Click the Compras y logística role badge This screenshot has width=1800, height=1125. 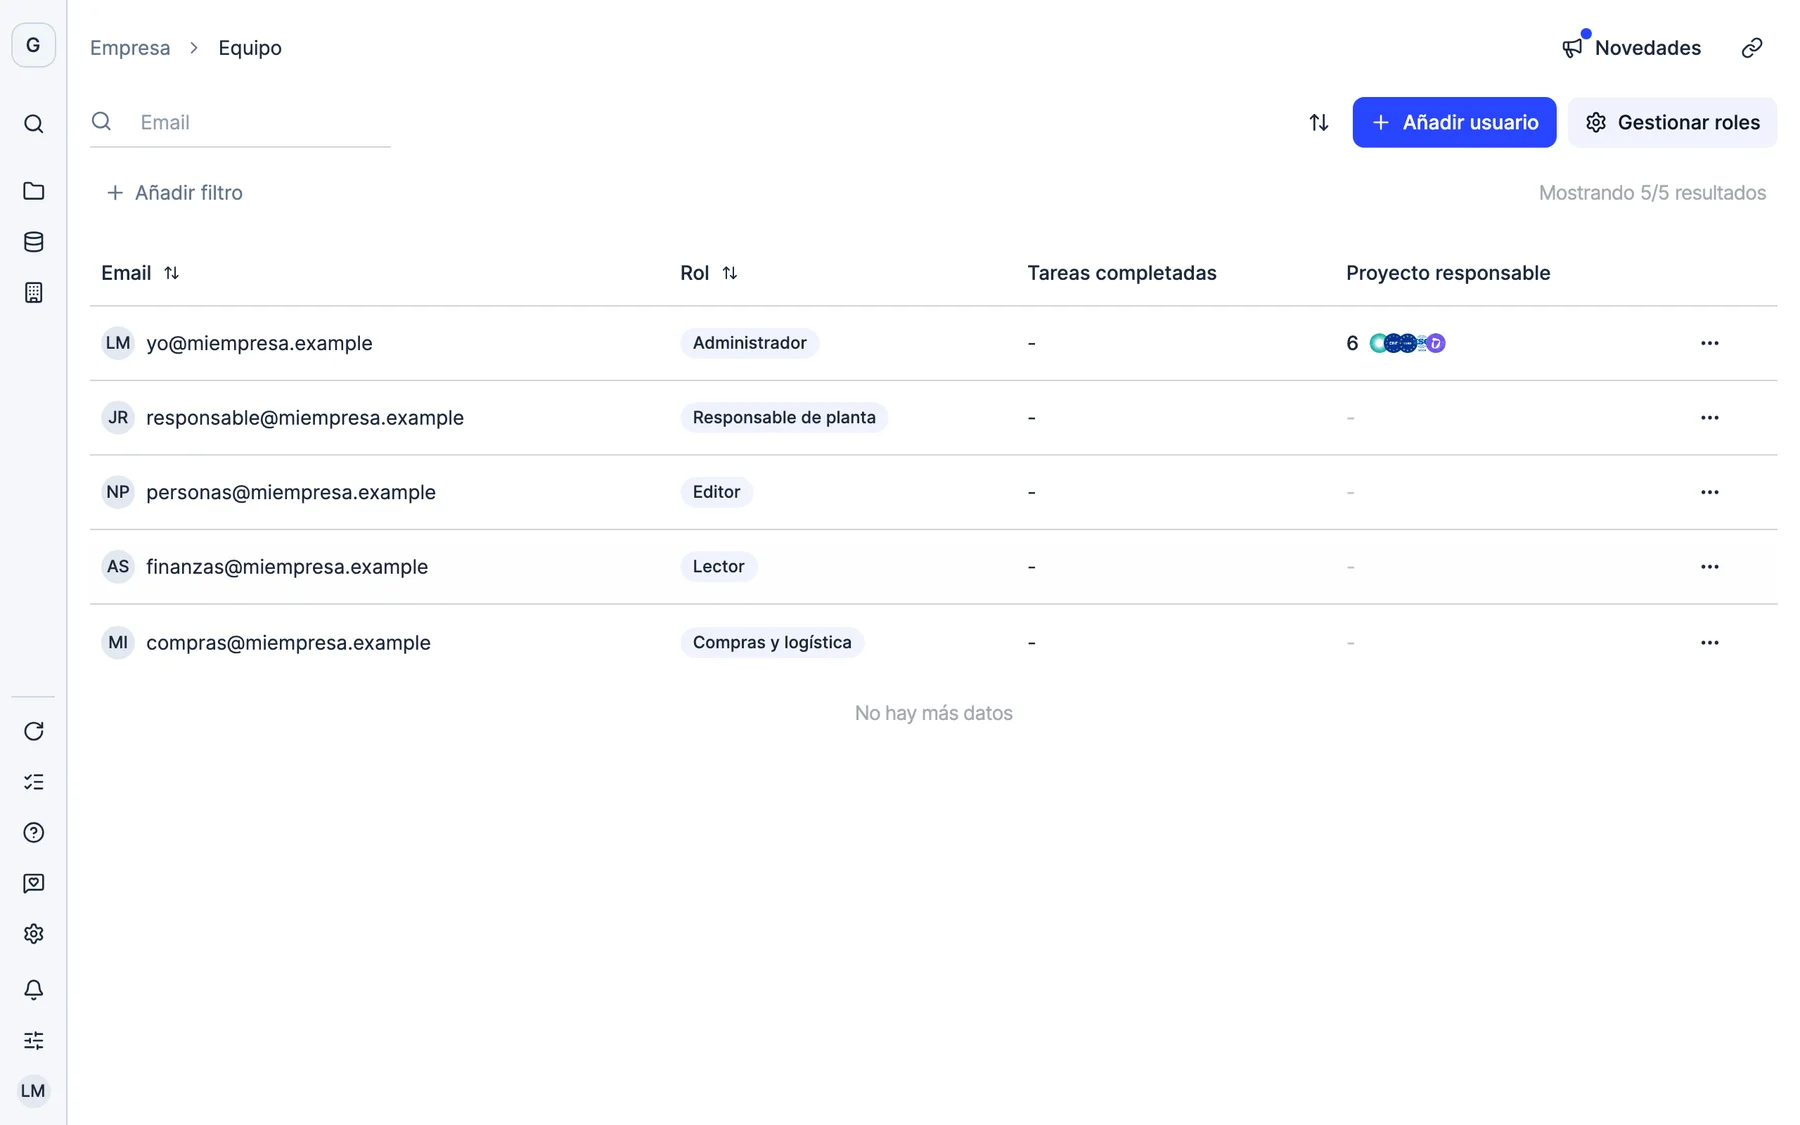(x=772, y=643)
